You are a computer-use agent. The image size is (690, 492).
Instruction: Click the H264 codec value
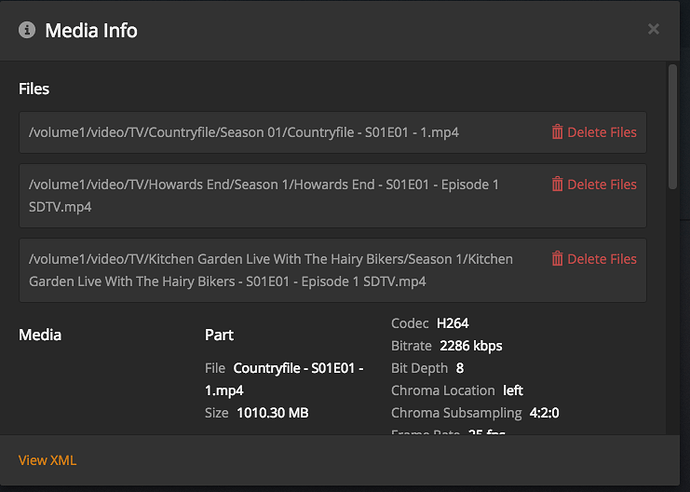[x=453, y=323]
